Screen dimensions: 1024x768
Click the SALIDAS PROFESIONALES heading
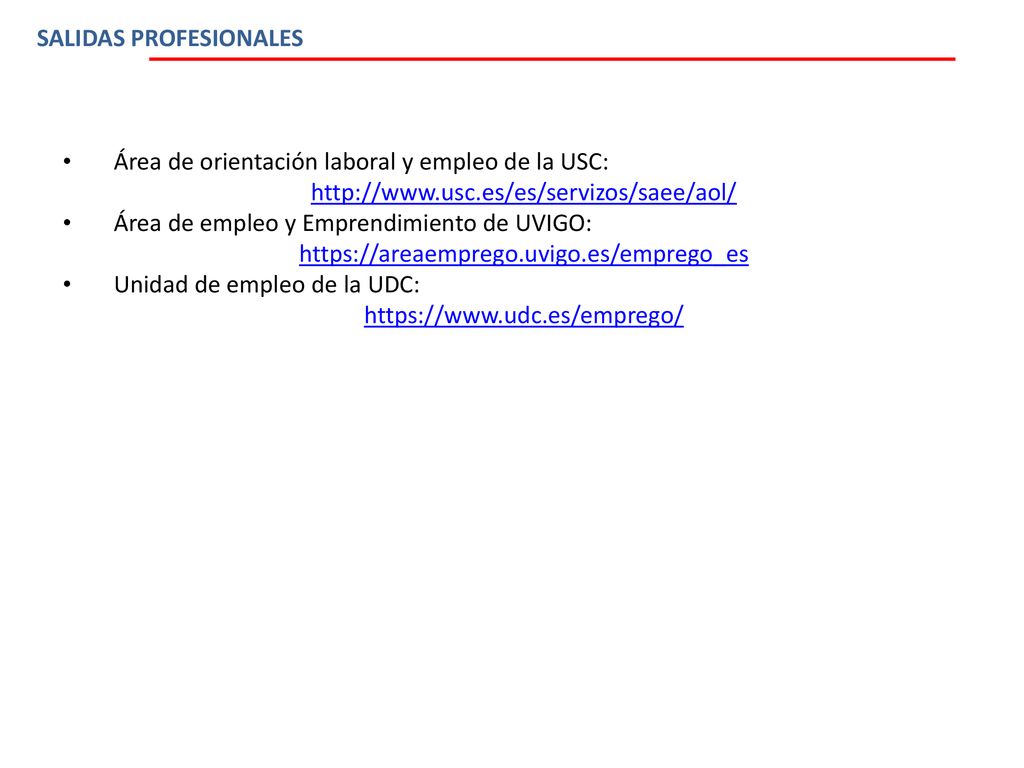(x=170, y=39)
